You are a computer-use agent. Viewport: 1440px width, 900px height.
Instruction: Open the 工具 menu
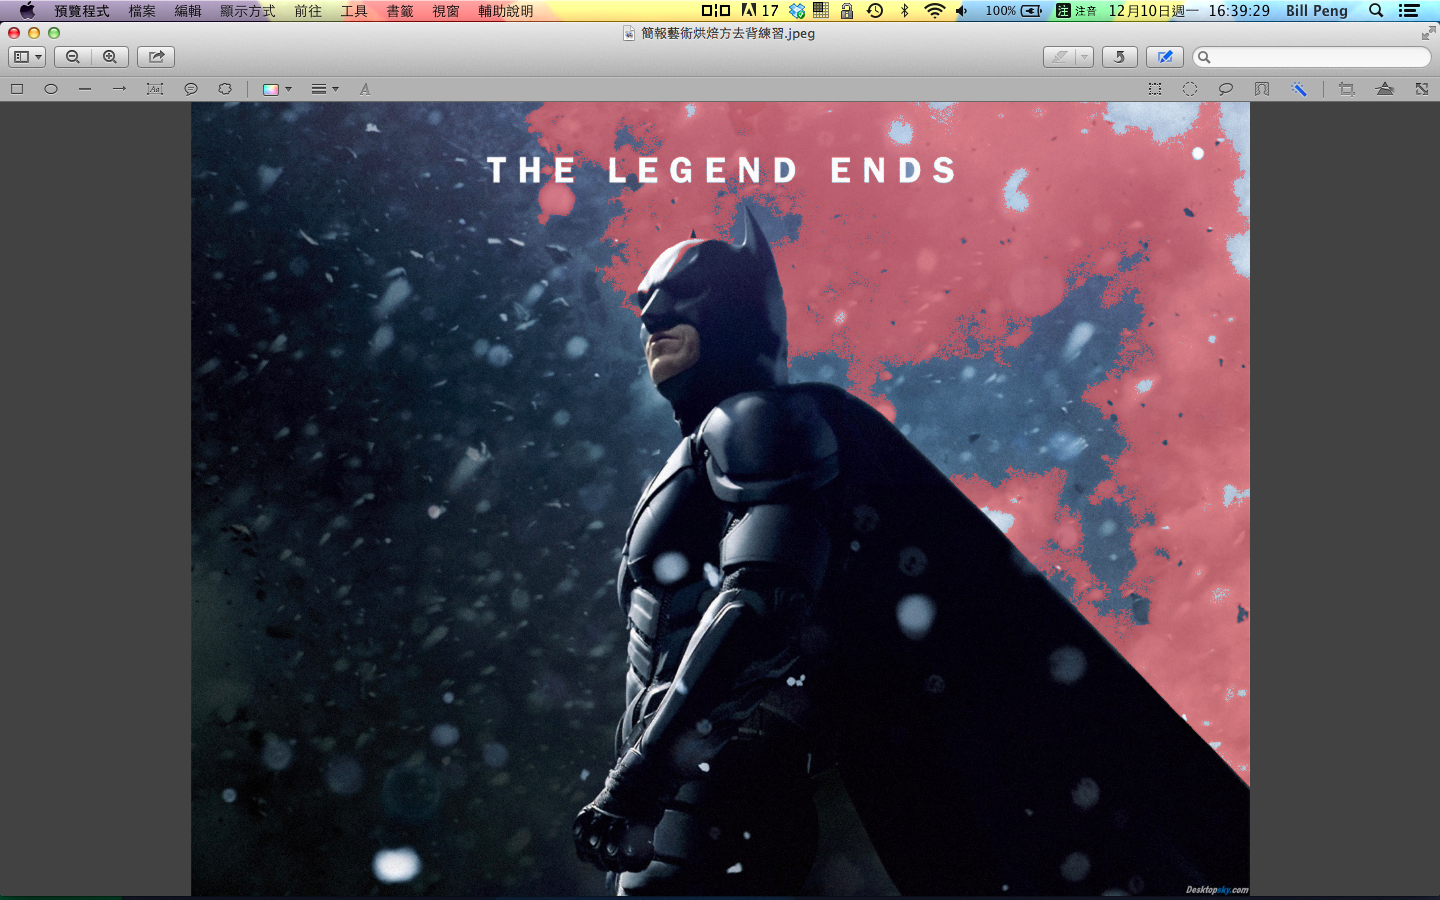click(x=354, y=11)
